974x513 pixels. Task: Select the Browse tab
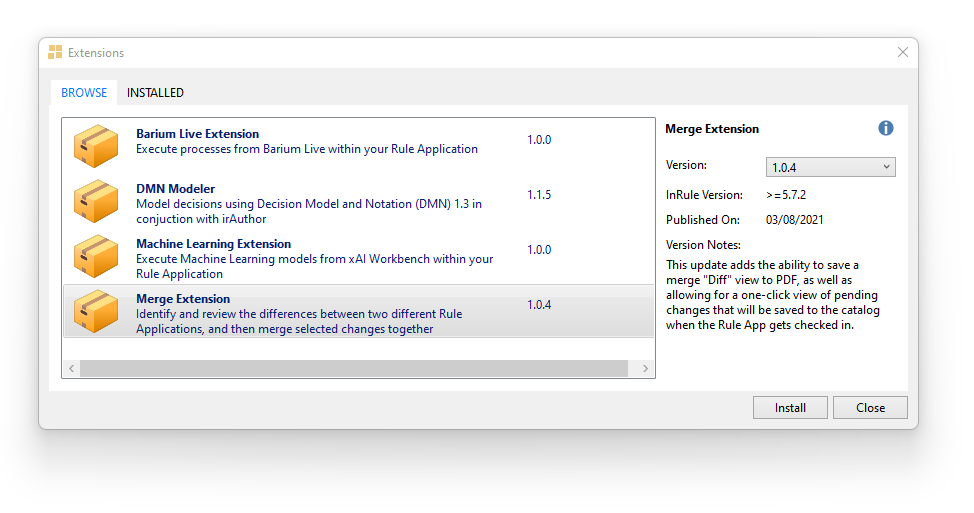(x=84, y=93)
